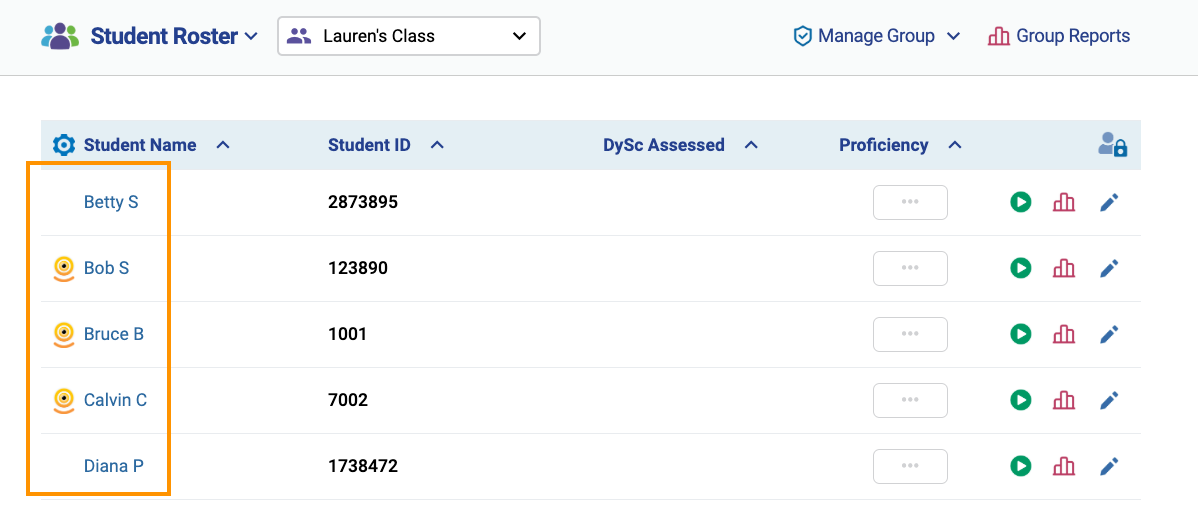Open the bar chart report for Bob S
This screenshot has height=527, width=1198.
coord(1064,268)
